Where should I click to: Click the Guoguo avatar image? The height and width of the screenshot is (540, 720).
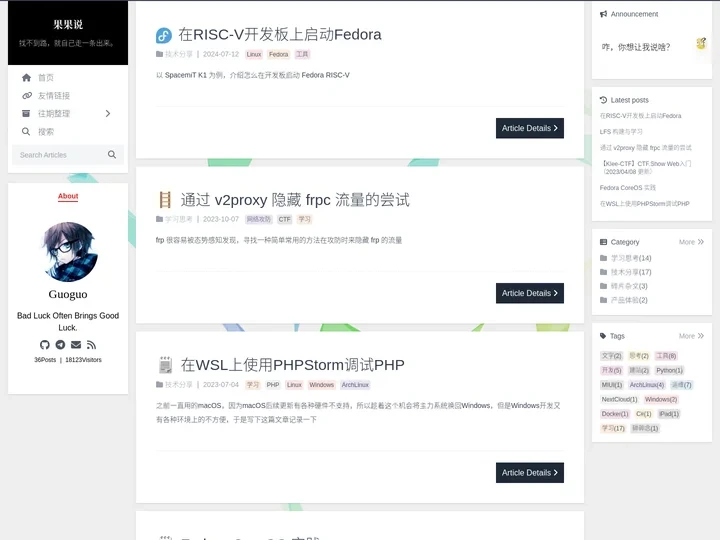pyautogui.click(x=68, y=251)
